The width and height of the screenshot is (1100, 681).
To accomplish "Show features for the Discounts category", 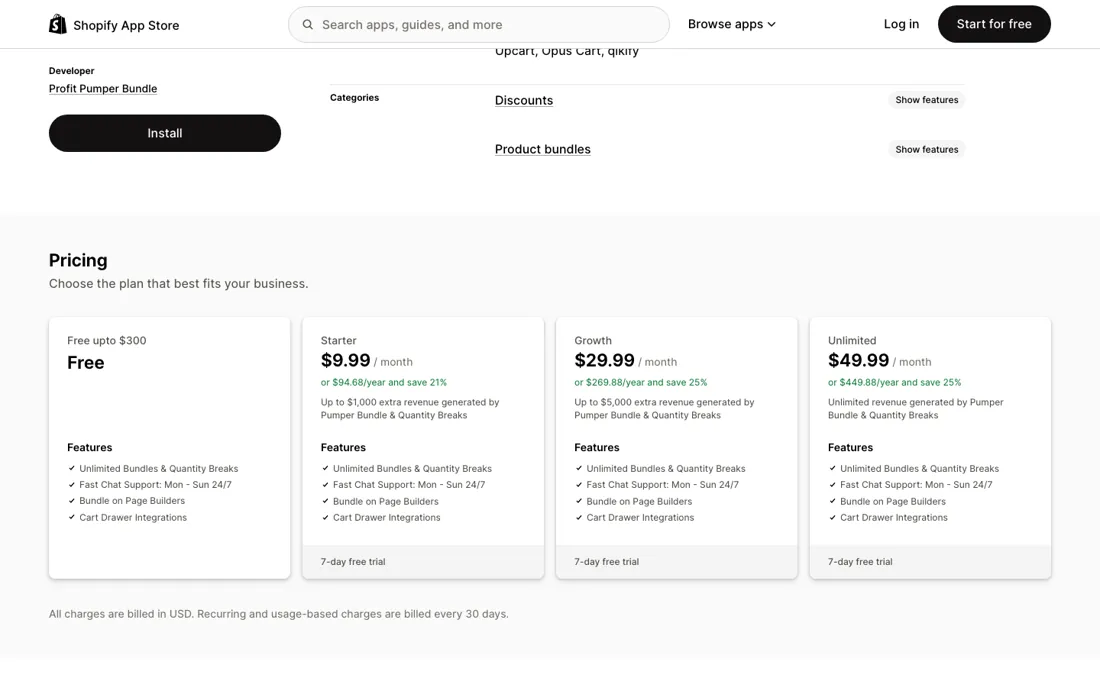I will tap(926, 100).
